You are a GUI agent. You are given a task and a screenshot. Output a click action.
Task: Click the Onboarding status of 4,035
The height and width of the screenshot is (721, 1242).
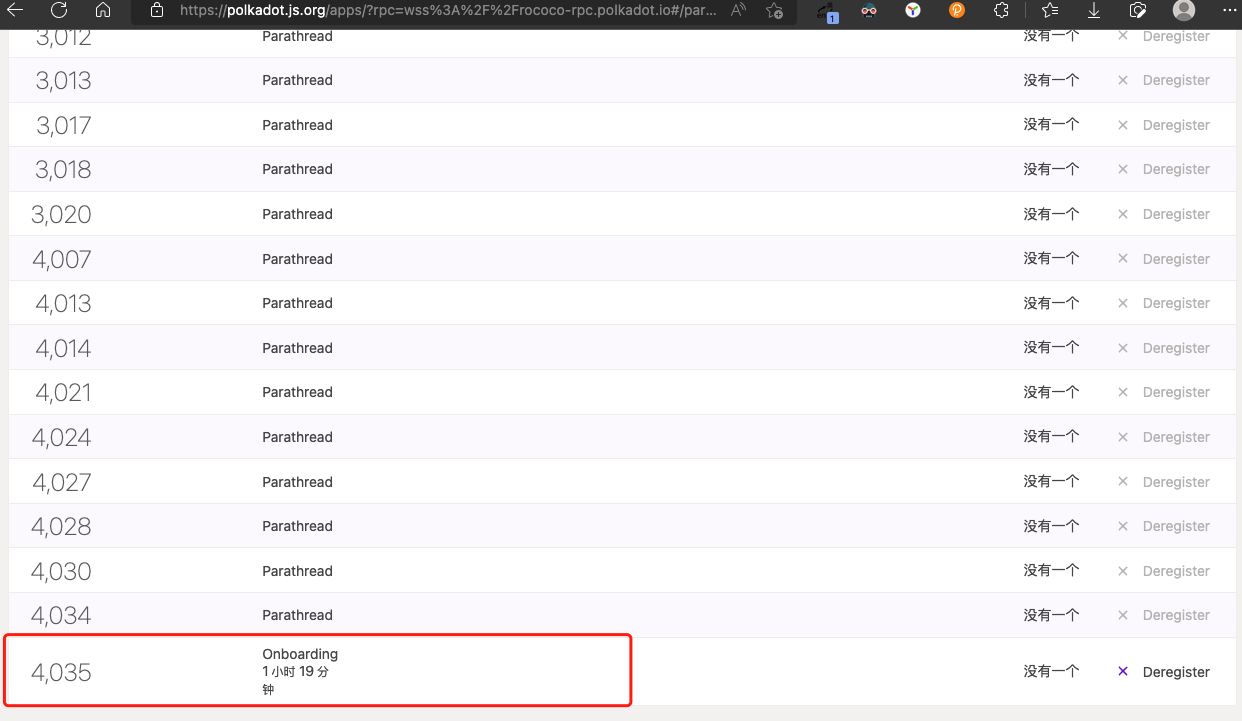pos(300,654)
